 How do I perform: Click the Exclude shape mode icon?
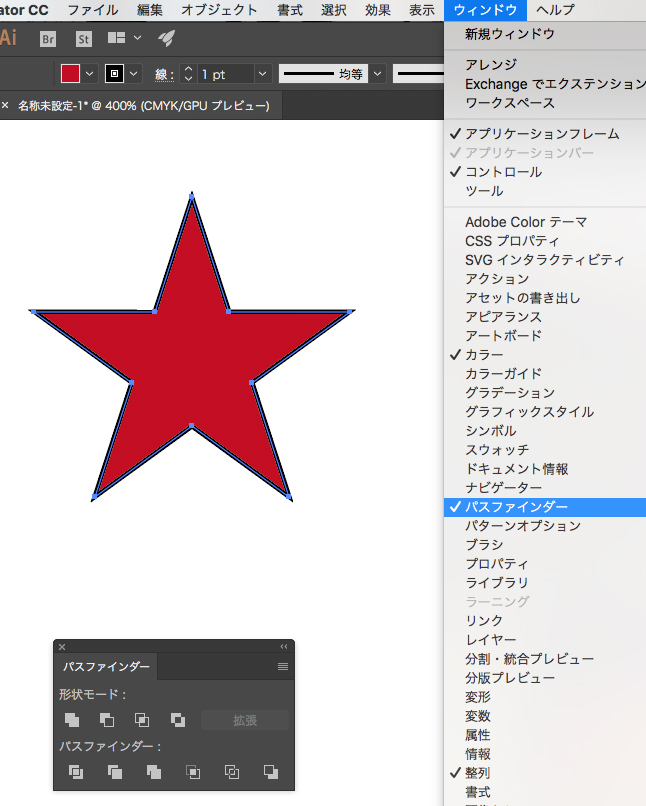click(177, 720)
